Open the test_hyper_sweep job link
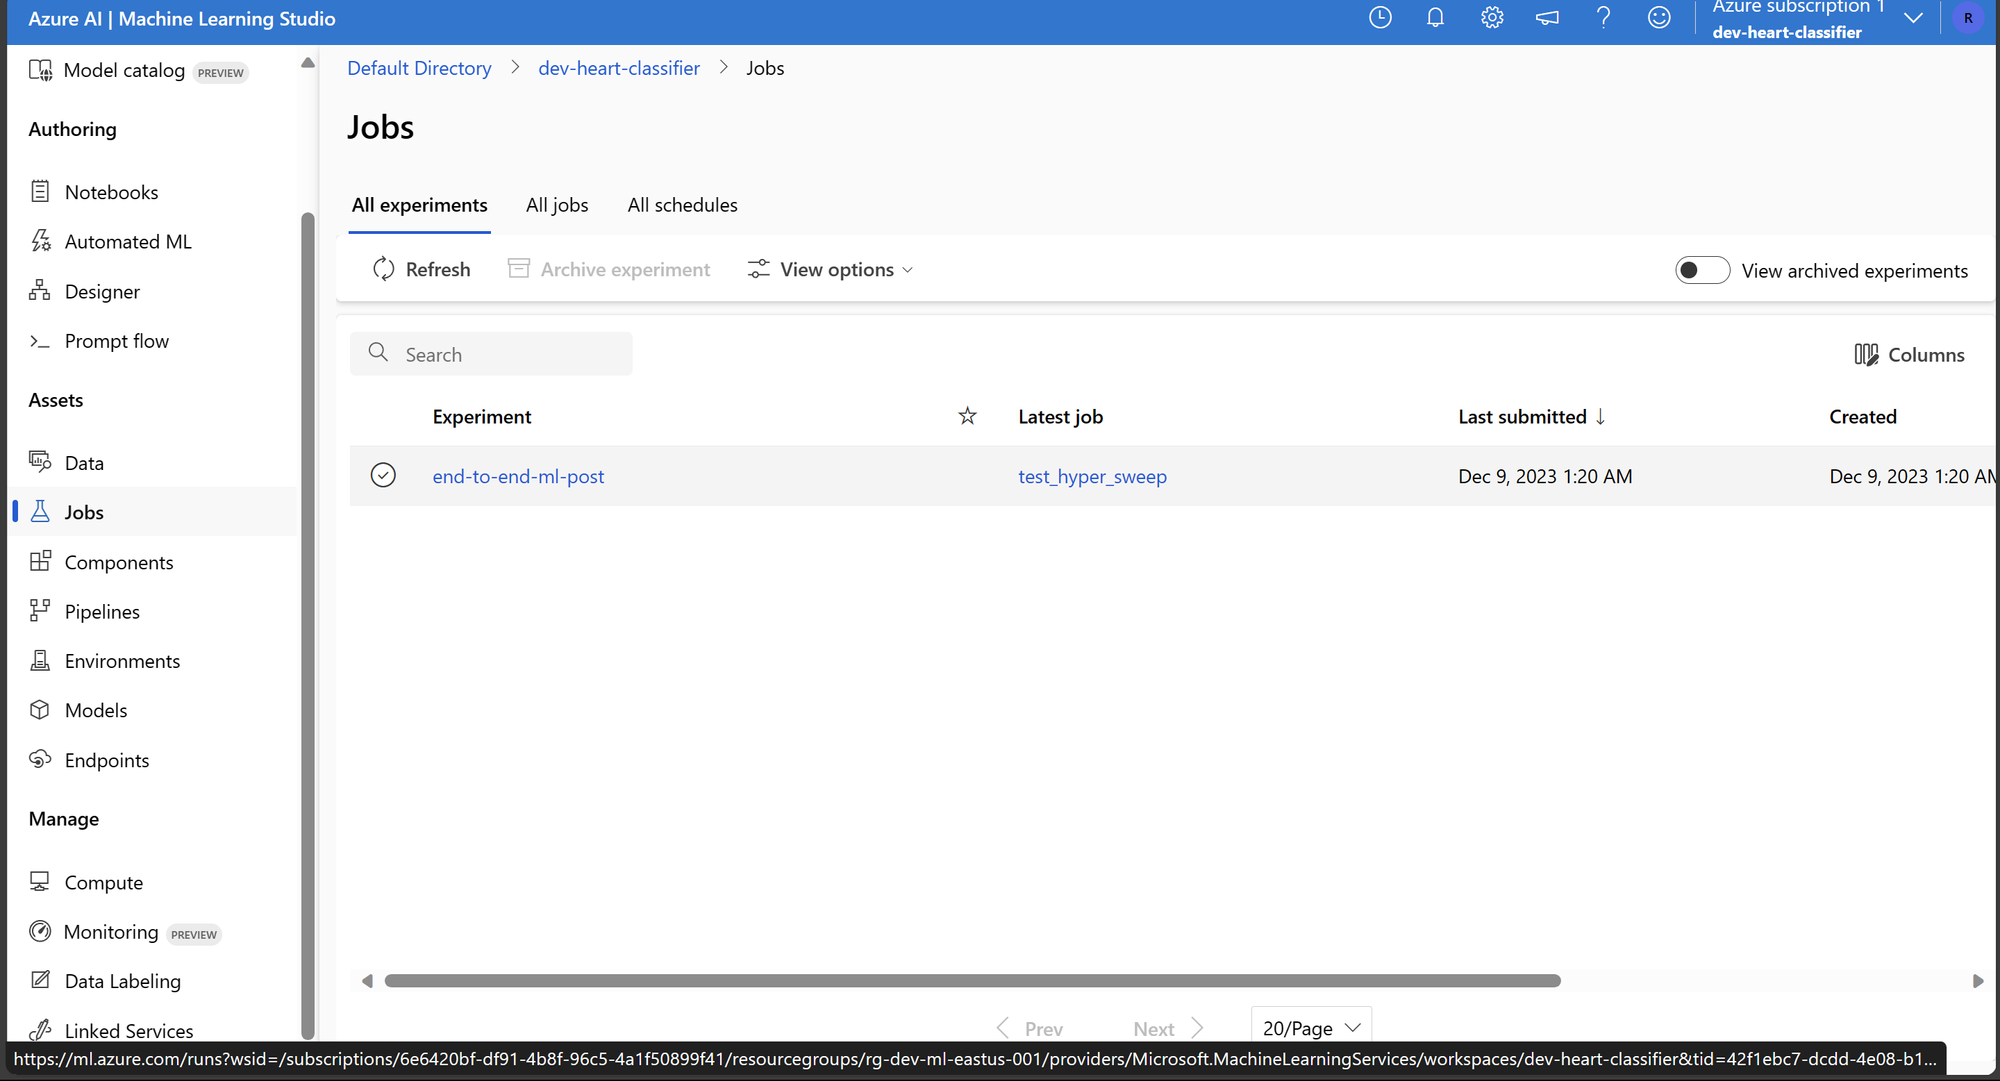Screen dimensions: 2000x1081 pos(1092,477)
